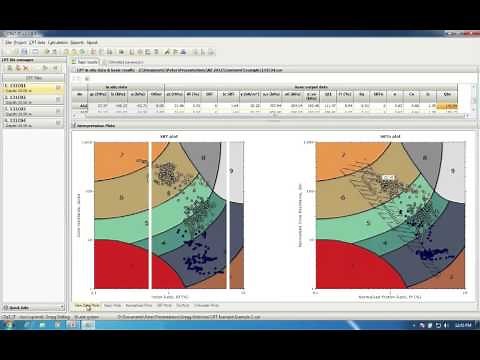Click the Interpretation Plots panel header
Screen dimensions: 480x360
[x=273, y=126]
